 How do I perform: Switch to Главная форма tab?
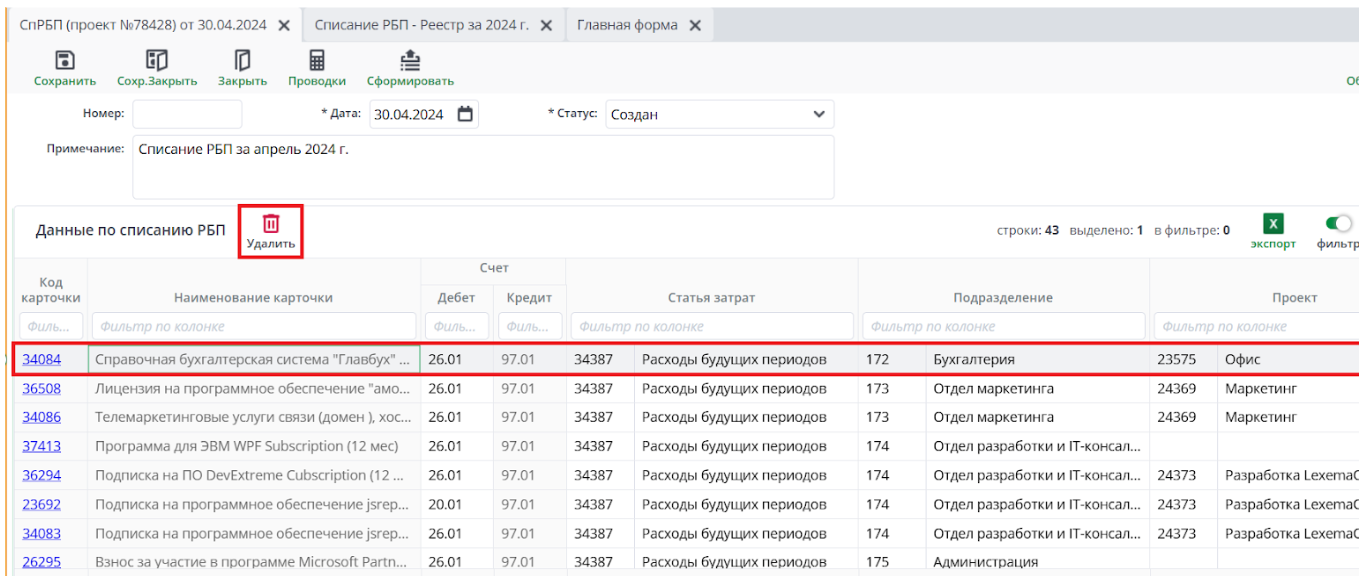coord(626,25)
